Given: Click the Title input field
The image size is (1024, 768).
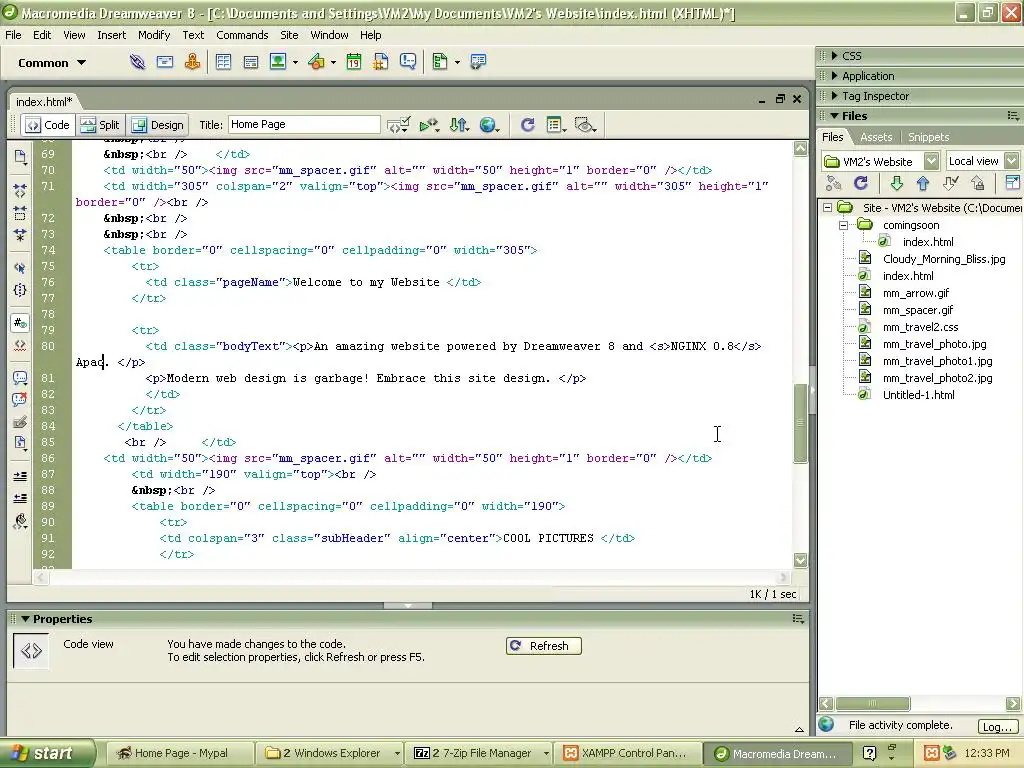Looking at the screenshot, I should click(x=304, y=125).
